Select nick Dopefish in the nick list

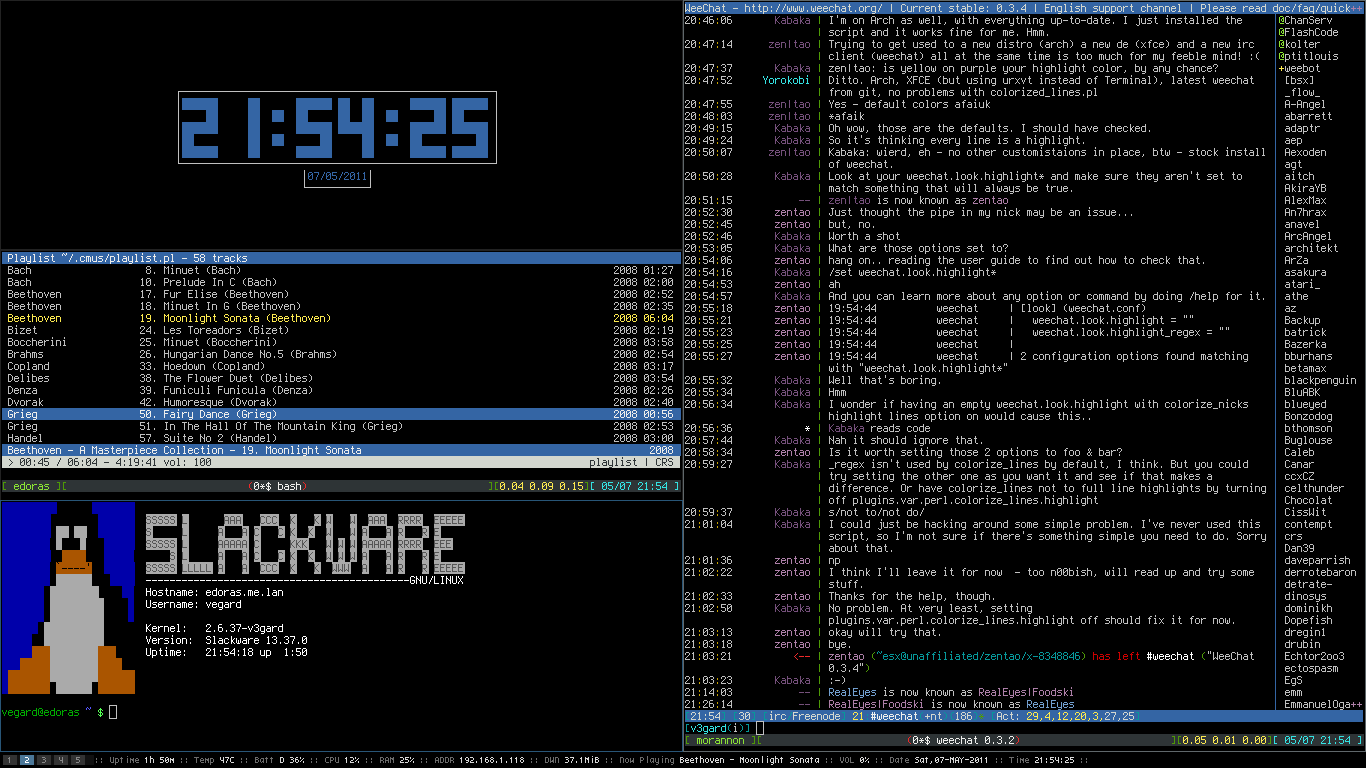(x=1308, y=620)
